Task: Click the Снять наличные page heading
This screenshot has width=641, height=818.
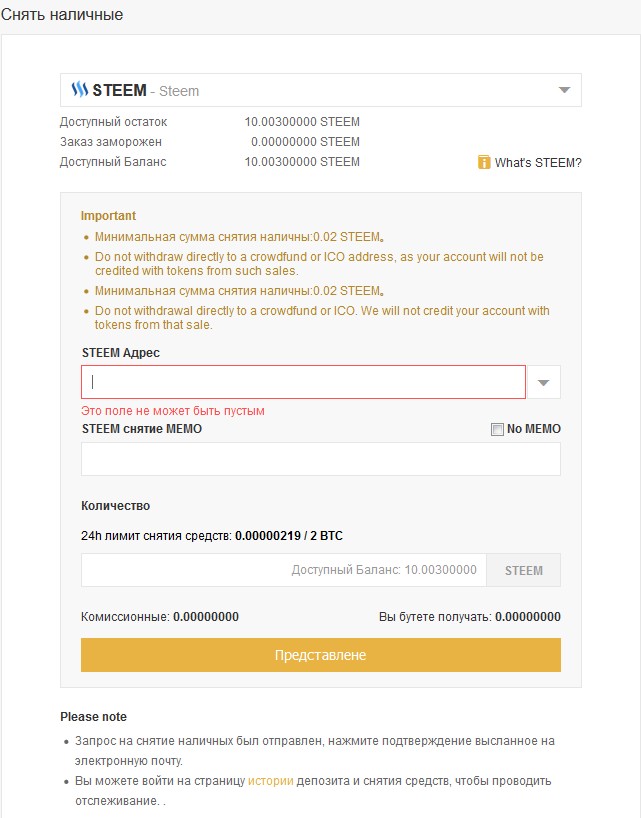Action: tap(62, 15)
